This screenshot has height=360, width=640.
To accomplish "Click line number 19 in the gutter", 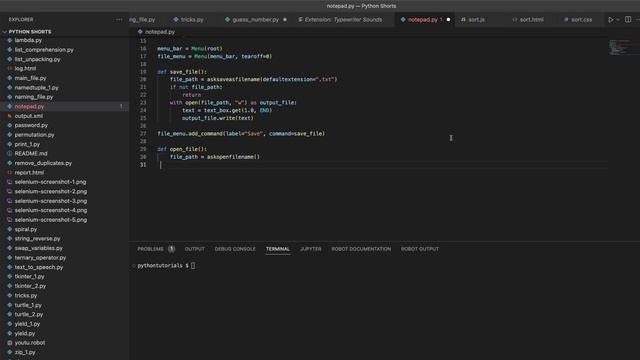I will coord(143,72).
